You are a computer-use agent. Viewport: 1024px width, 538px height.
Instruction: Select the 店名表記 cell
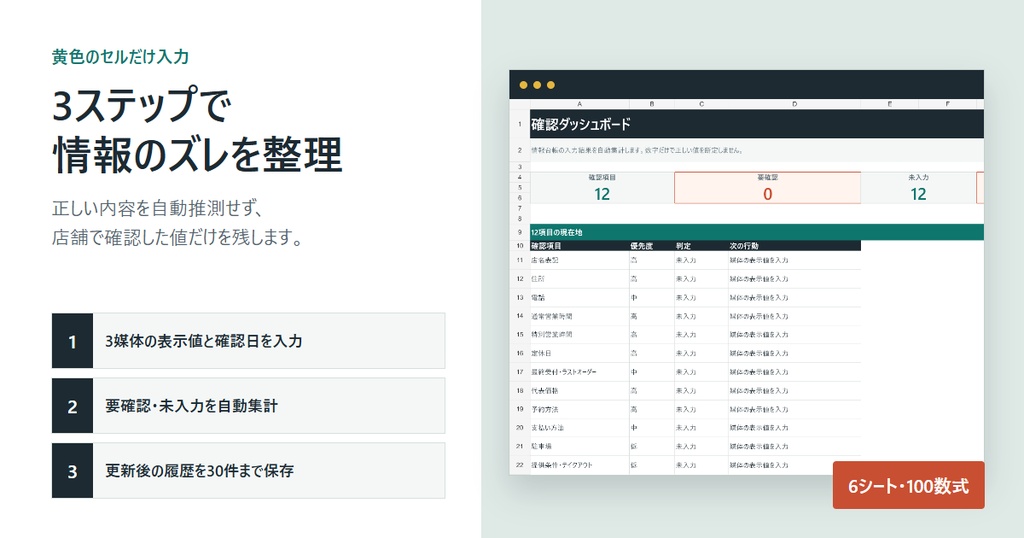click(x=580, y=260)
